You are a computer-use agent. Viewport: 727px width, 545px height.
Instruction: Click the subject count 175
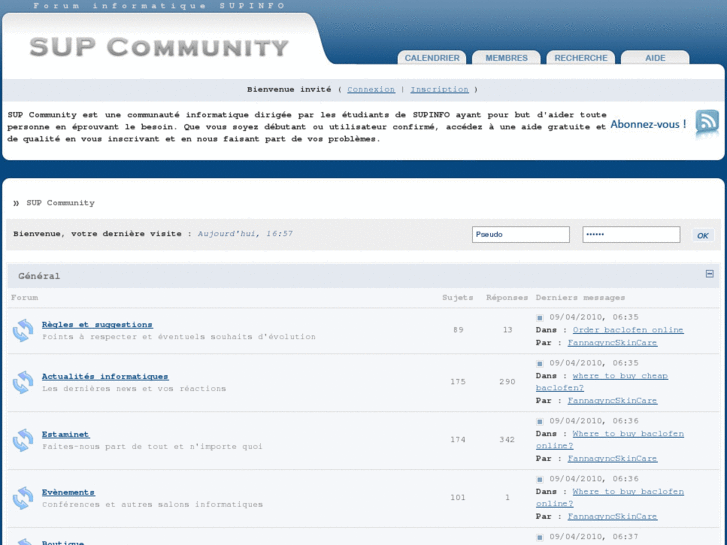pos(458,382)
